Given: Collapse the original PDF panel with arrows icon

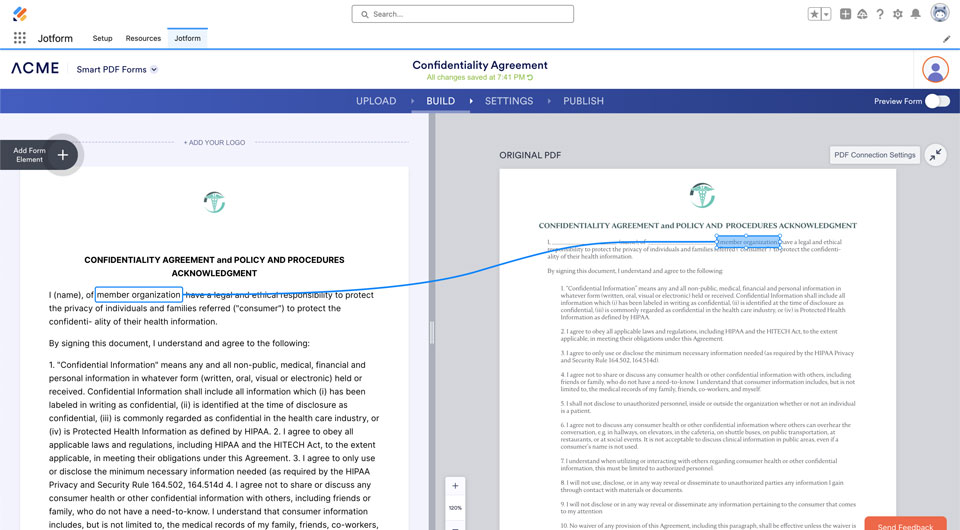Looking at the screenshot, I should coord(935,155).
